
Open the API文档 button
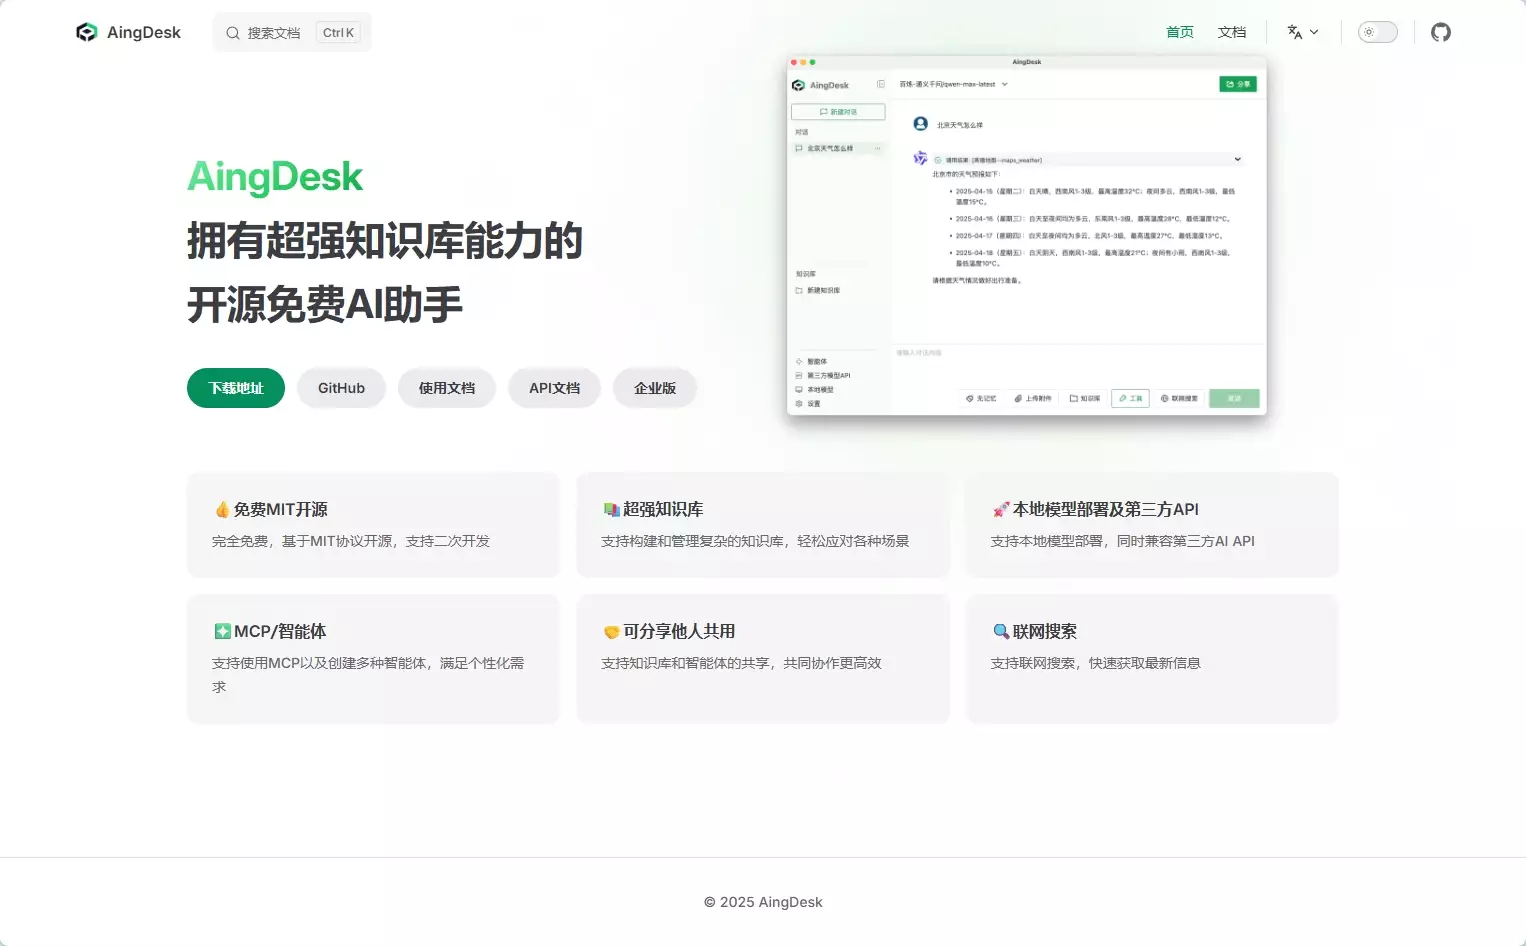pos(554,388)
